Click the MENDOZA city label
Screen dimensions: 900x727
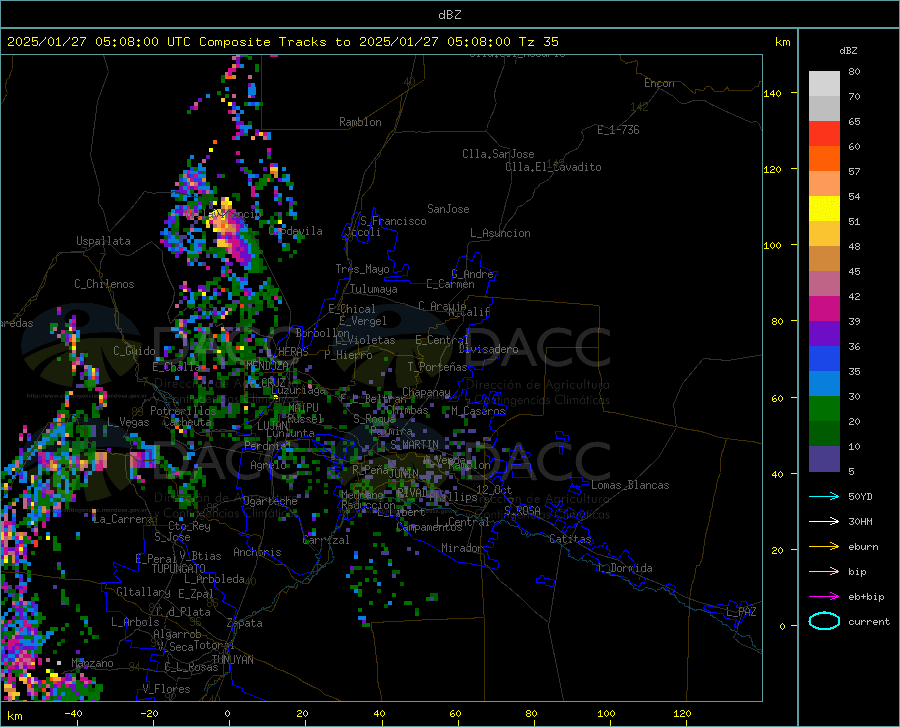pos(267,366)
